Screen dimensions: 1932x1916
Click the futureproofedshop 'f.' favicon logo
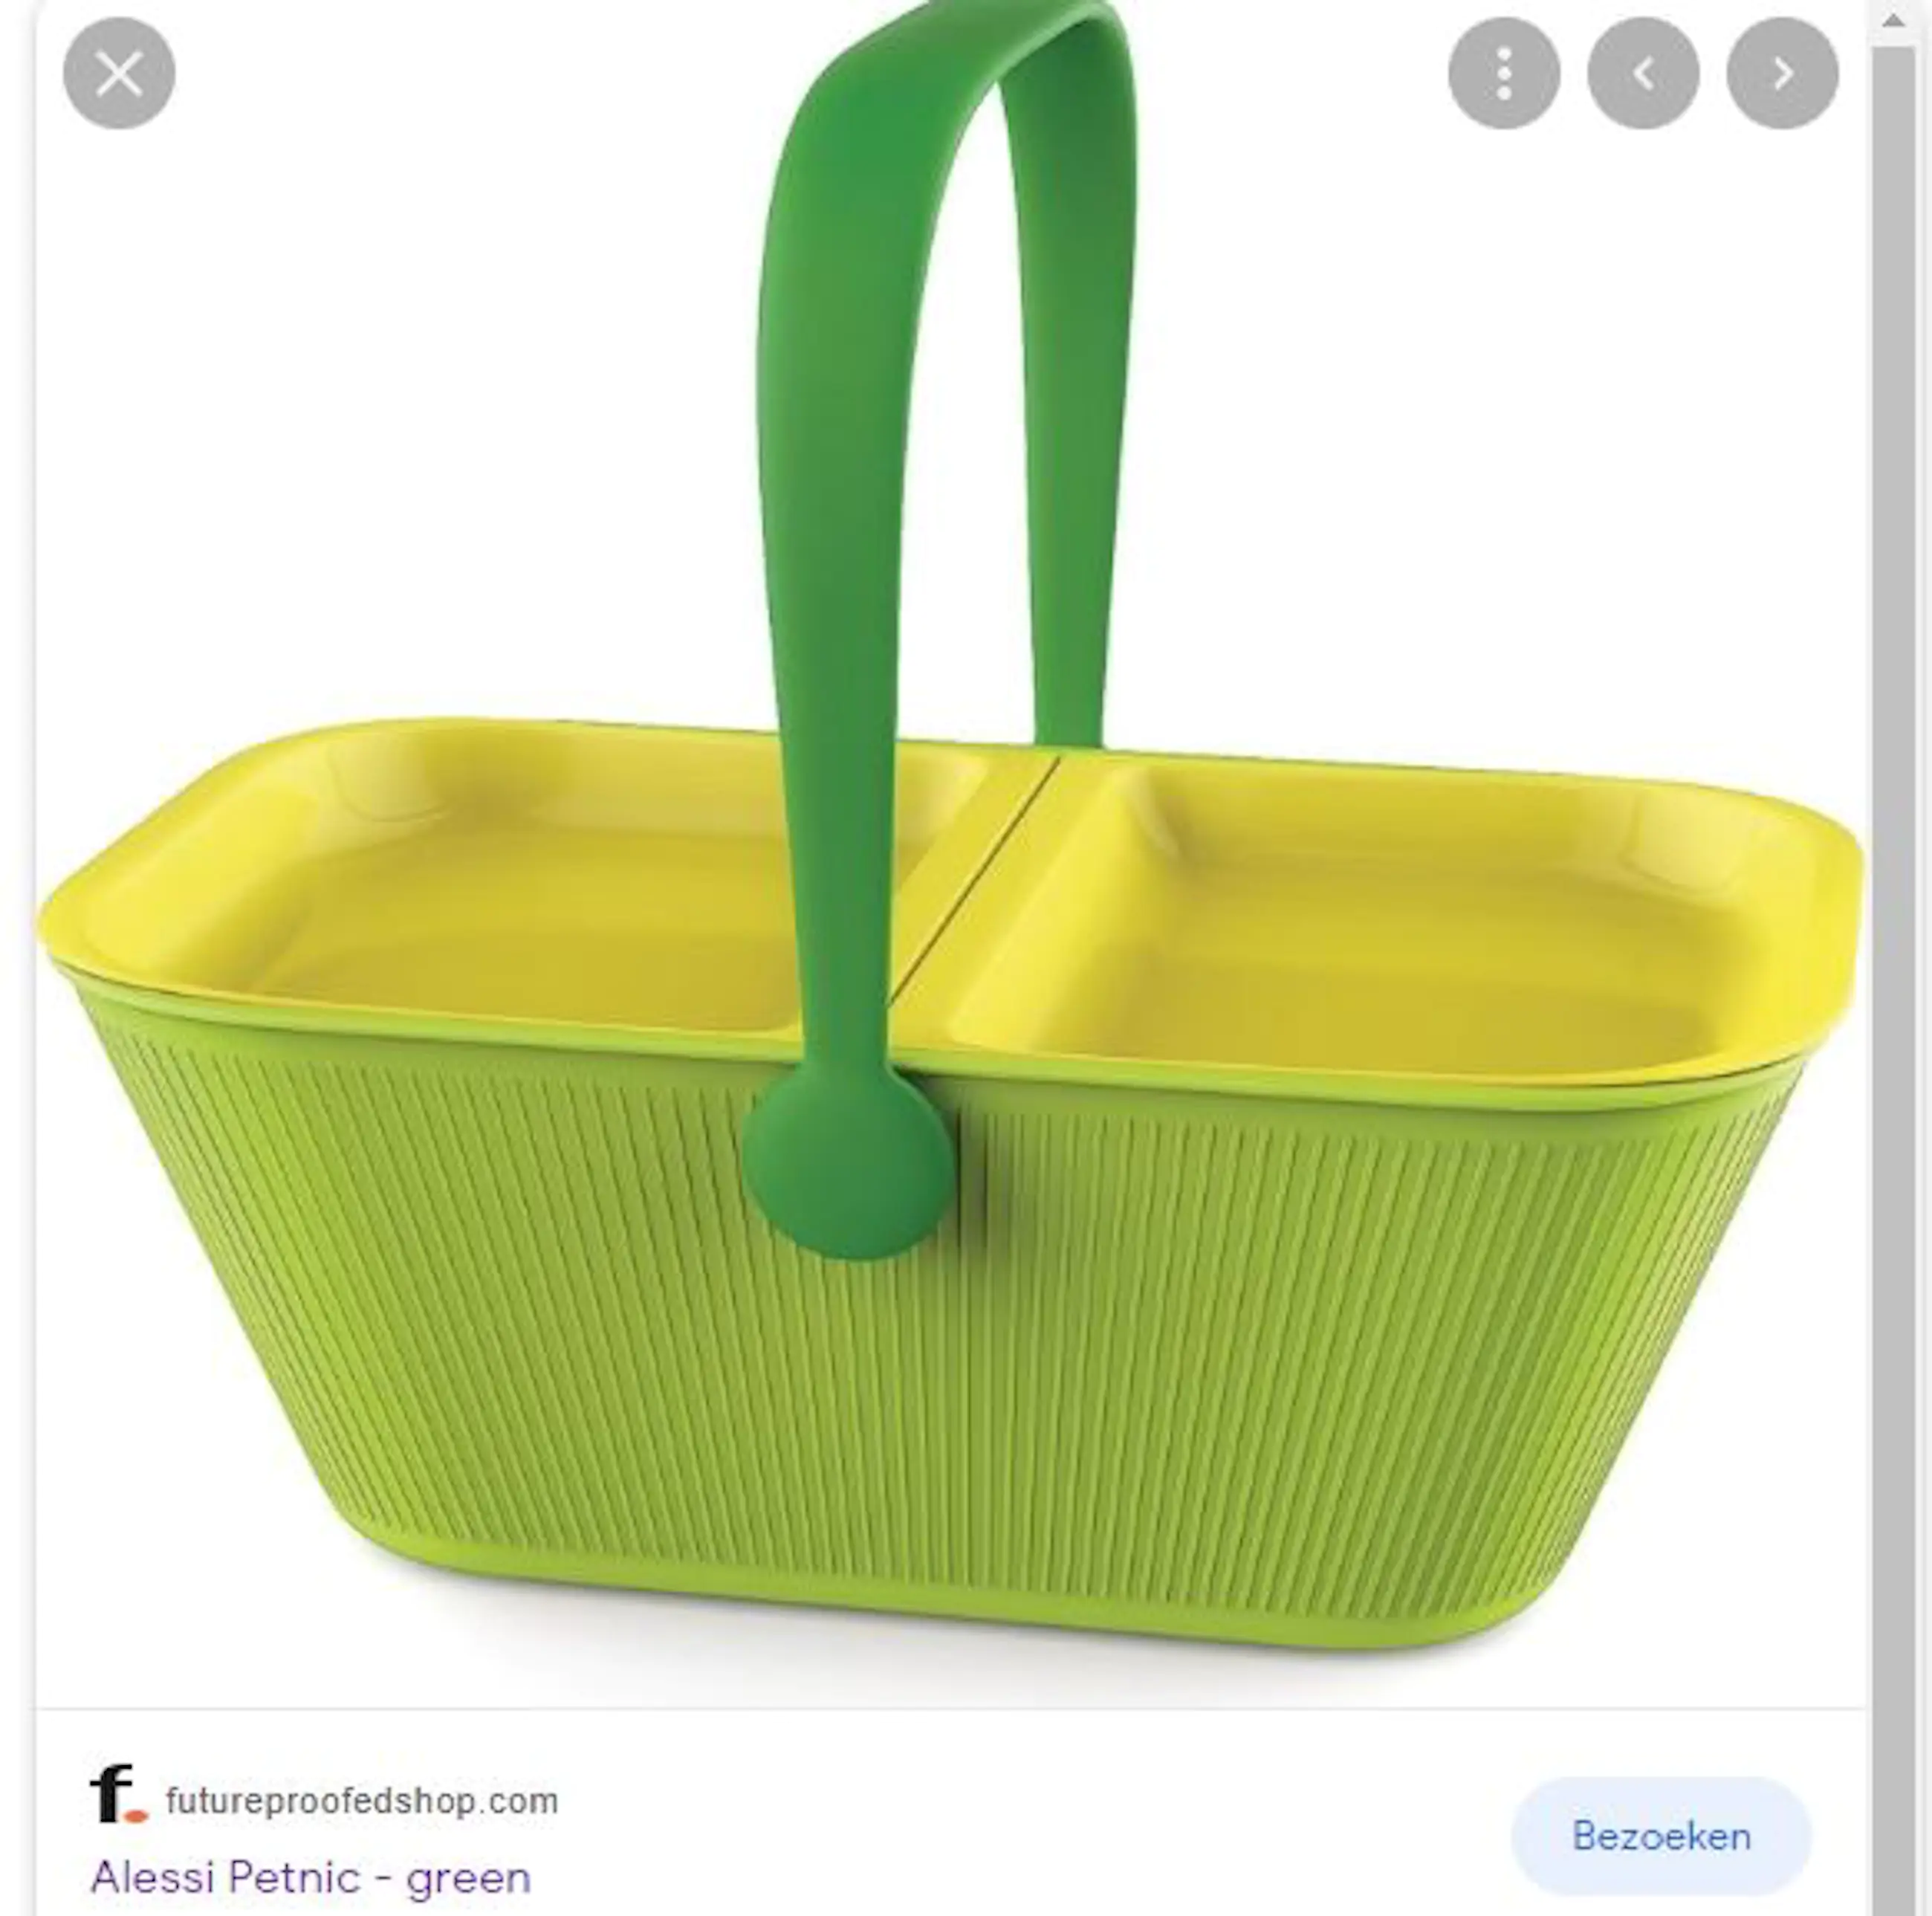pyautogui.click(x=117, y=1793)
